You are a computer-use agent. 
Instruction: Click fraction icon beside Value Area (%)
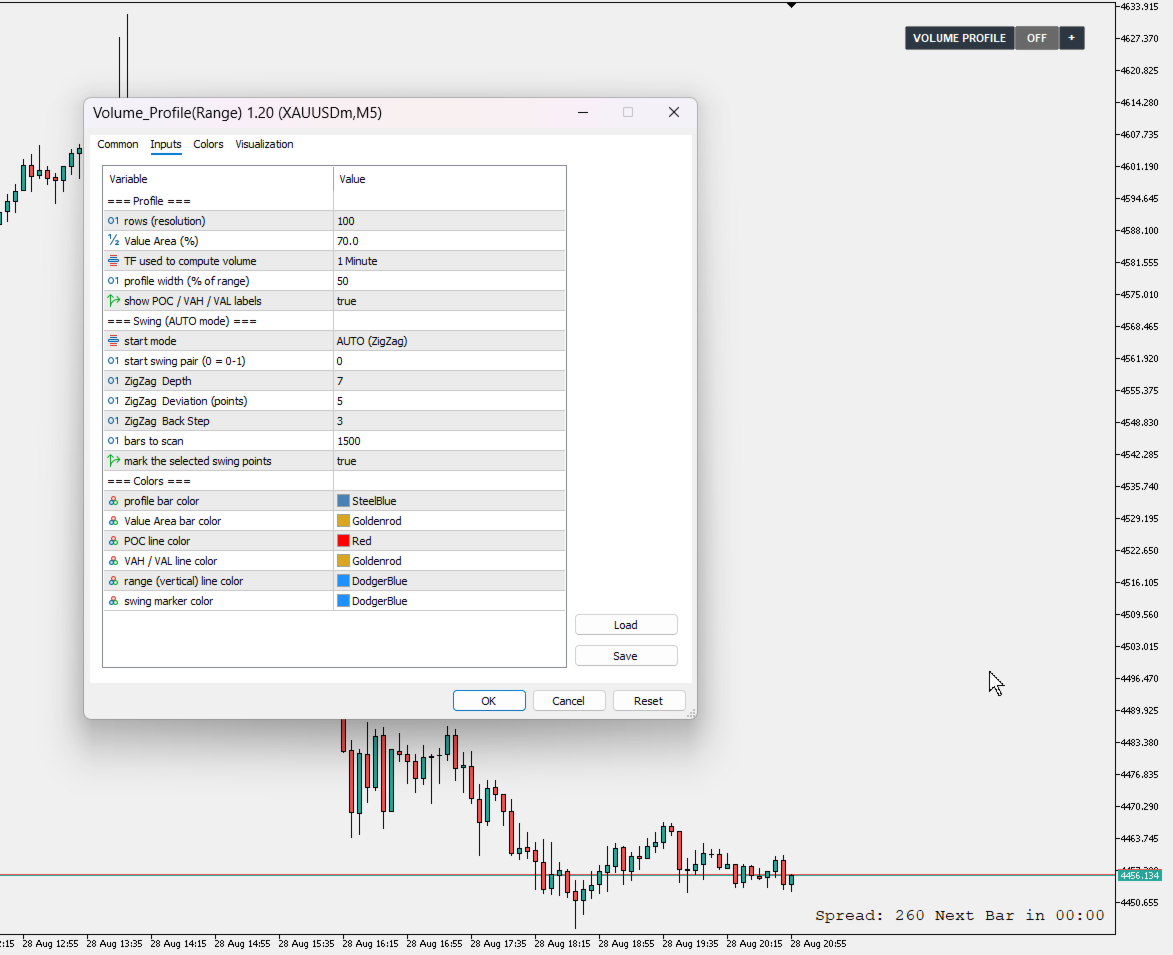113,241
